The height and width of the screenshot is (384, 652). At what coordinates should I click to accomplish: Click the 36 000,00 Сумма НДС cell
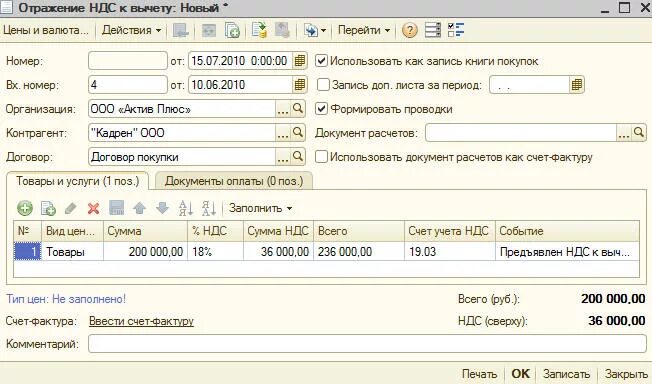[x=279, y=252]
